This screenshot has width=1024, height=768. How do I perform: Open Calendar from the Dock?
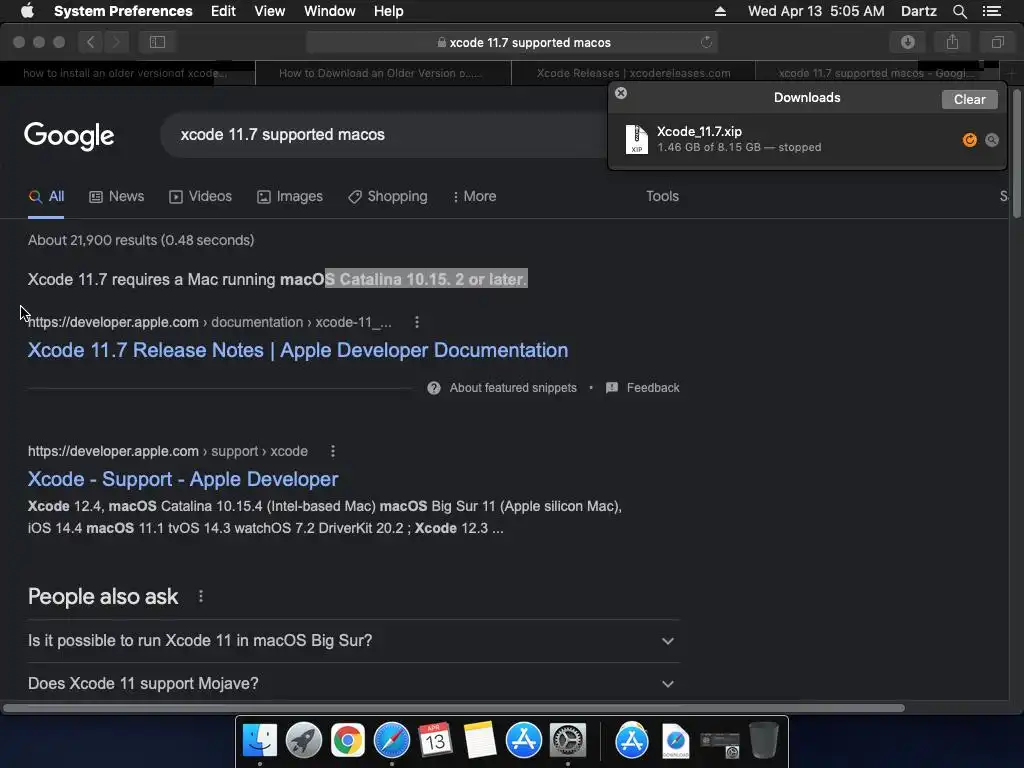(435, 740)
